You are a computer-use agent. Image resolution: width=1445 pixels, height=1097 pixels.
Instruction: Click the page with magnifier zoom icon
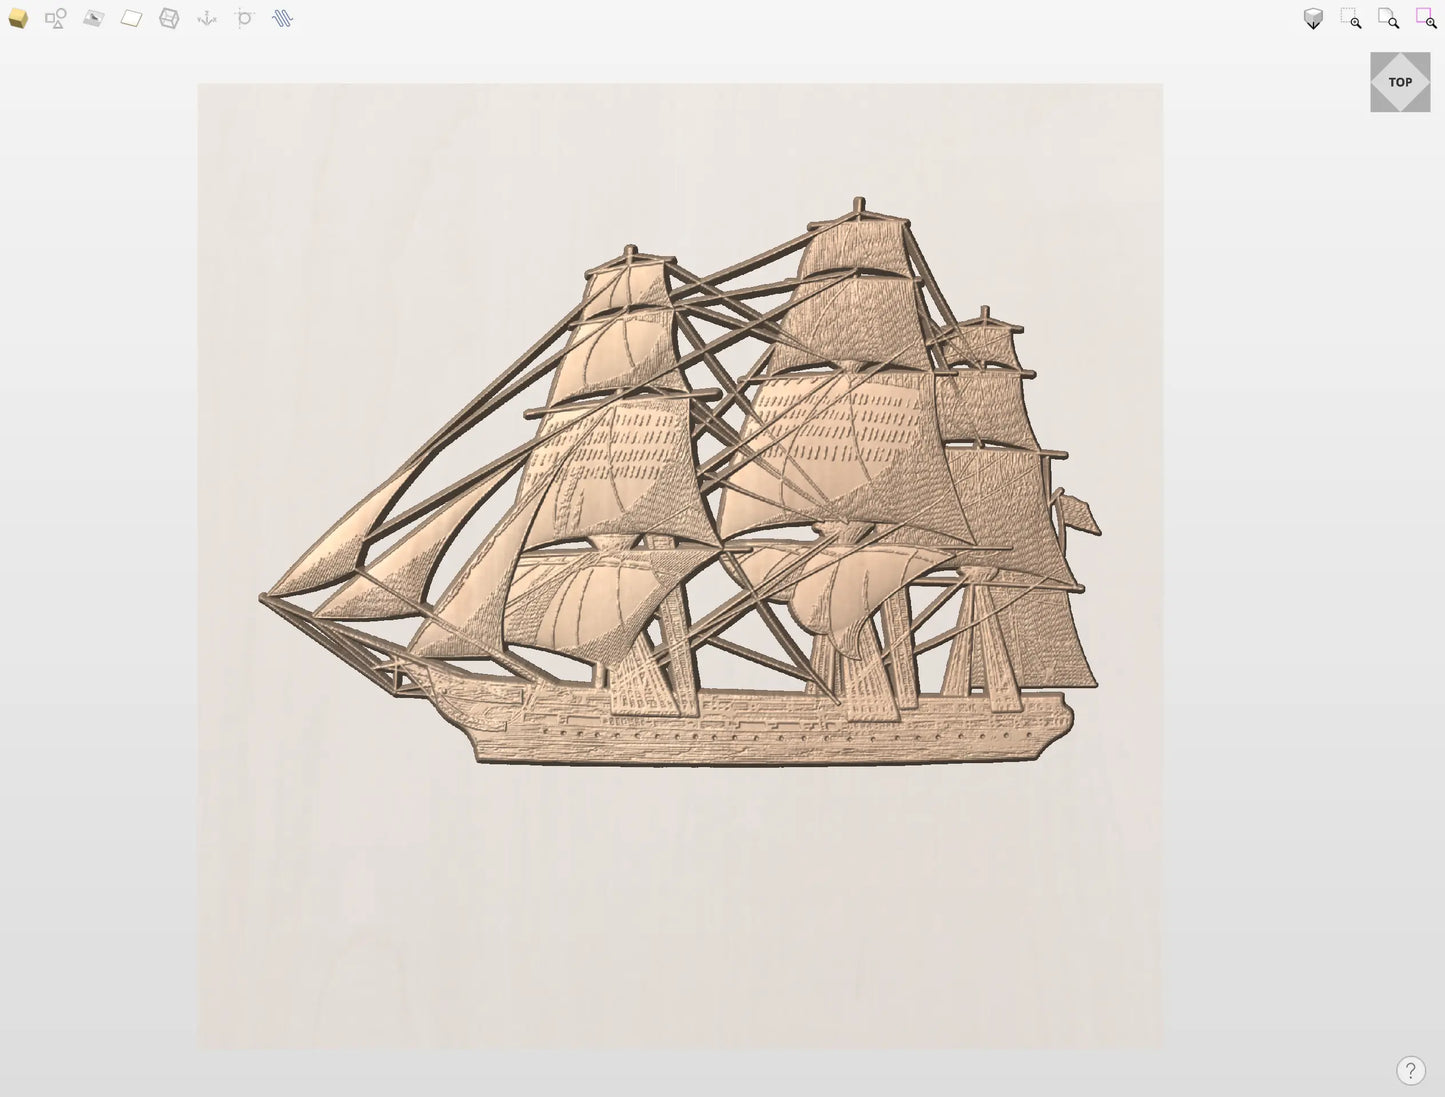1388,19
